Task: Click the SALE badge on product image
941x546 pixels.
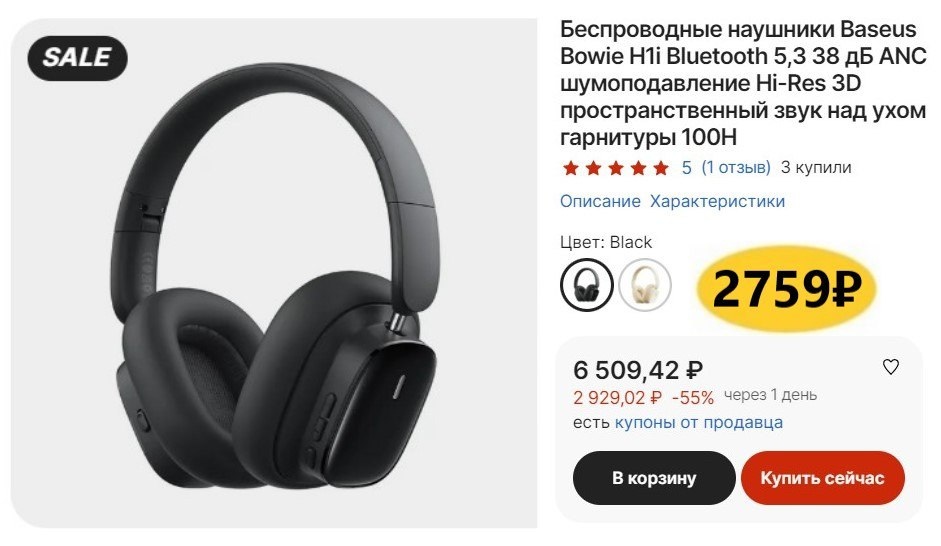Action: pos(77,58)
